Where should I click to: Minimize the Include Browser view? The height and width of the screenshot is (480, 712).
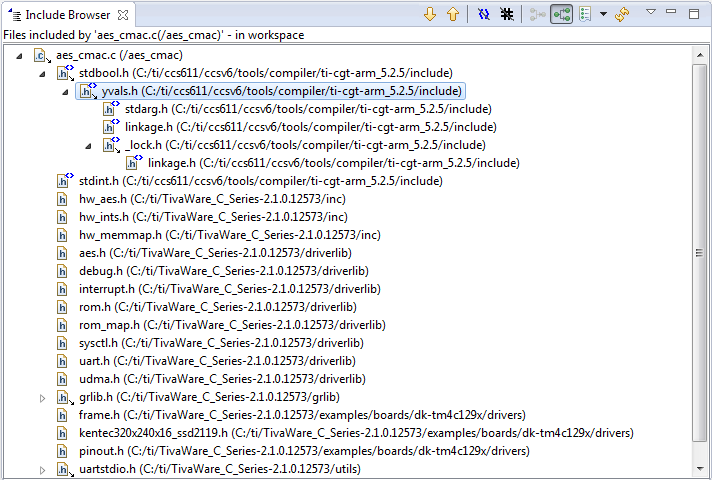(x=671, y=11)
